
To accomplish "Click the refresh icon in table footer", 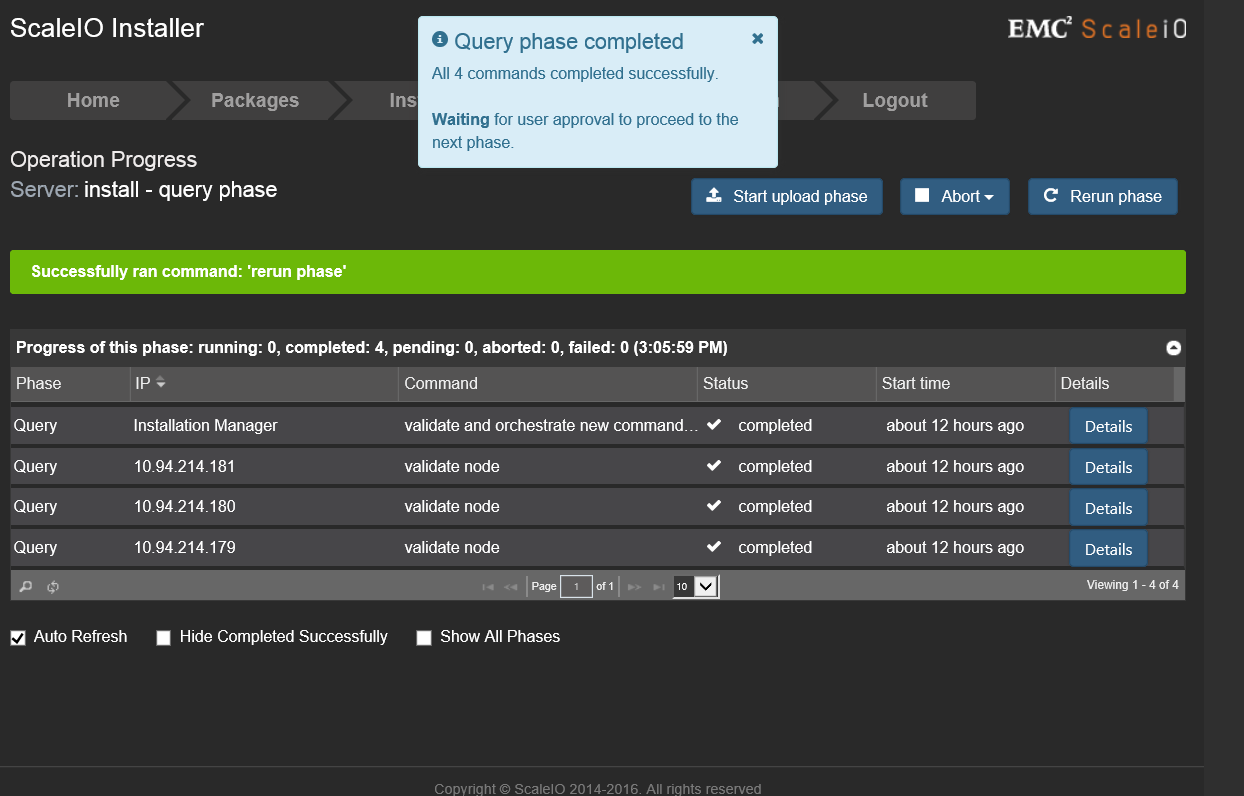I will tap(53, 587).
